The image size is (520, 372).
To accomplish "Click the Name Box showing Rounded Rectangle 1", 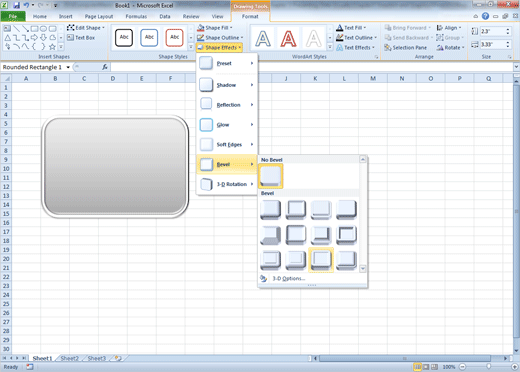I will click(x=36, y=67).
